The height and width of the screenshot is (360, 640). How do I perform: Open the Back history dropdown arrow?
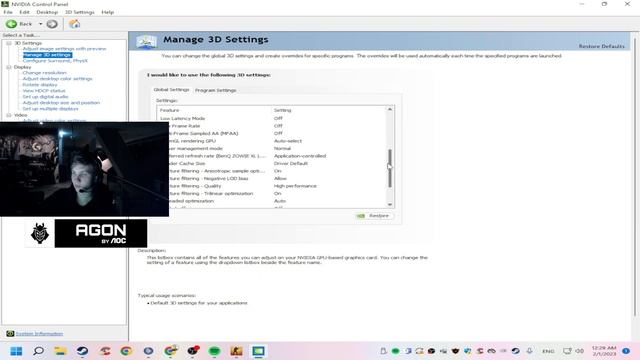tap(40, 24)
